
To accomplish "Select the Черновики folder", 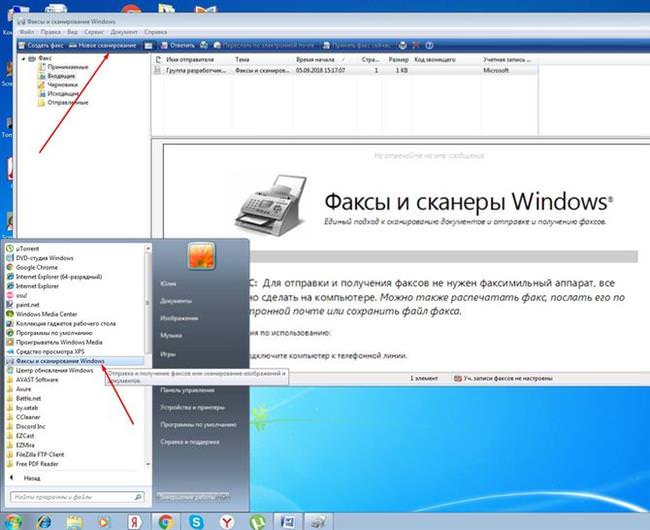I will [58, 85].
